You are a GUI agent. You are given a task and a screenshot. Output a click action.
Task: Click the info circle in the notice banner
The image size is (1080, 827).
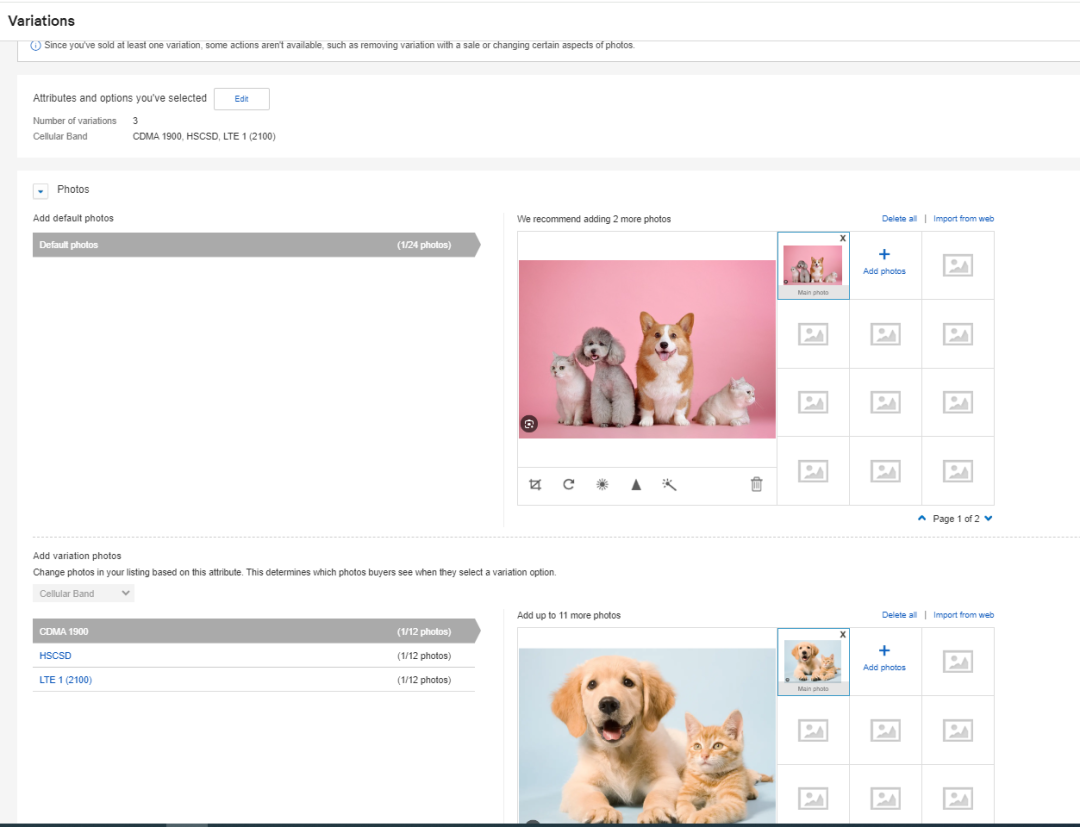35,44
